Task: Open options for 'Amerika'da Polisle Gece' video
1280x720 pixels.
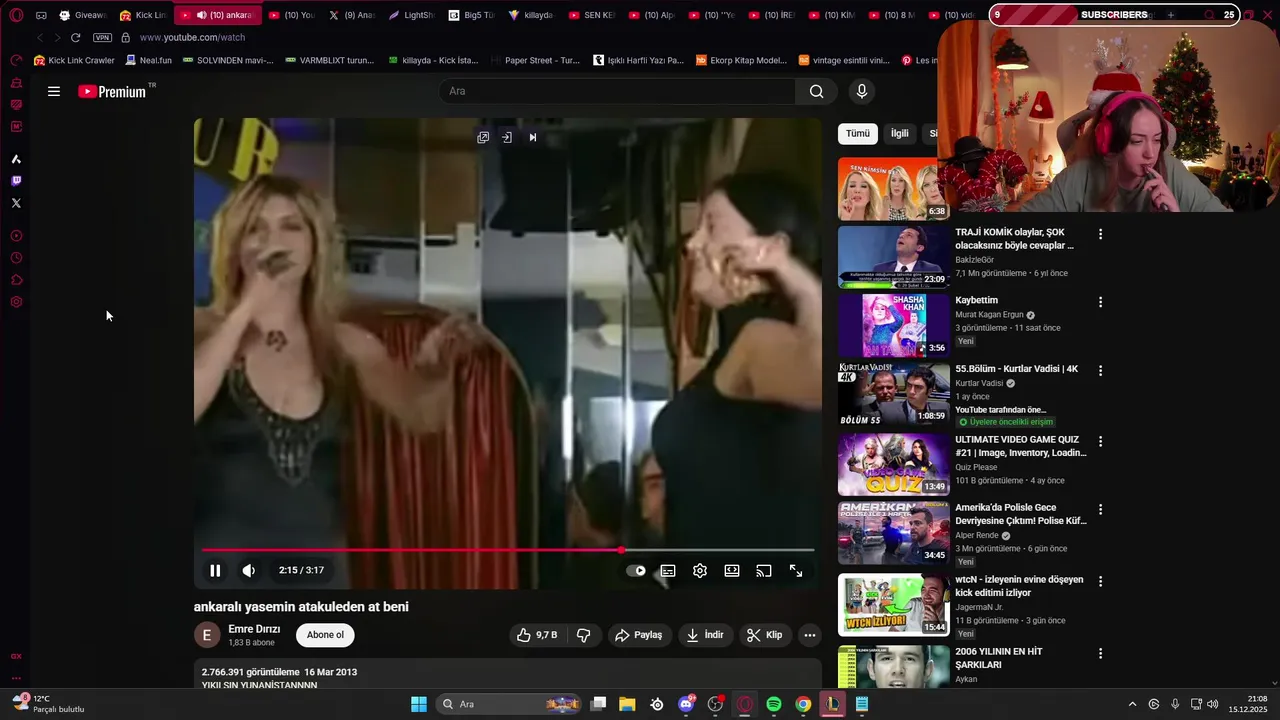Action: coord(1100,509)
